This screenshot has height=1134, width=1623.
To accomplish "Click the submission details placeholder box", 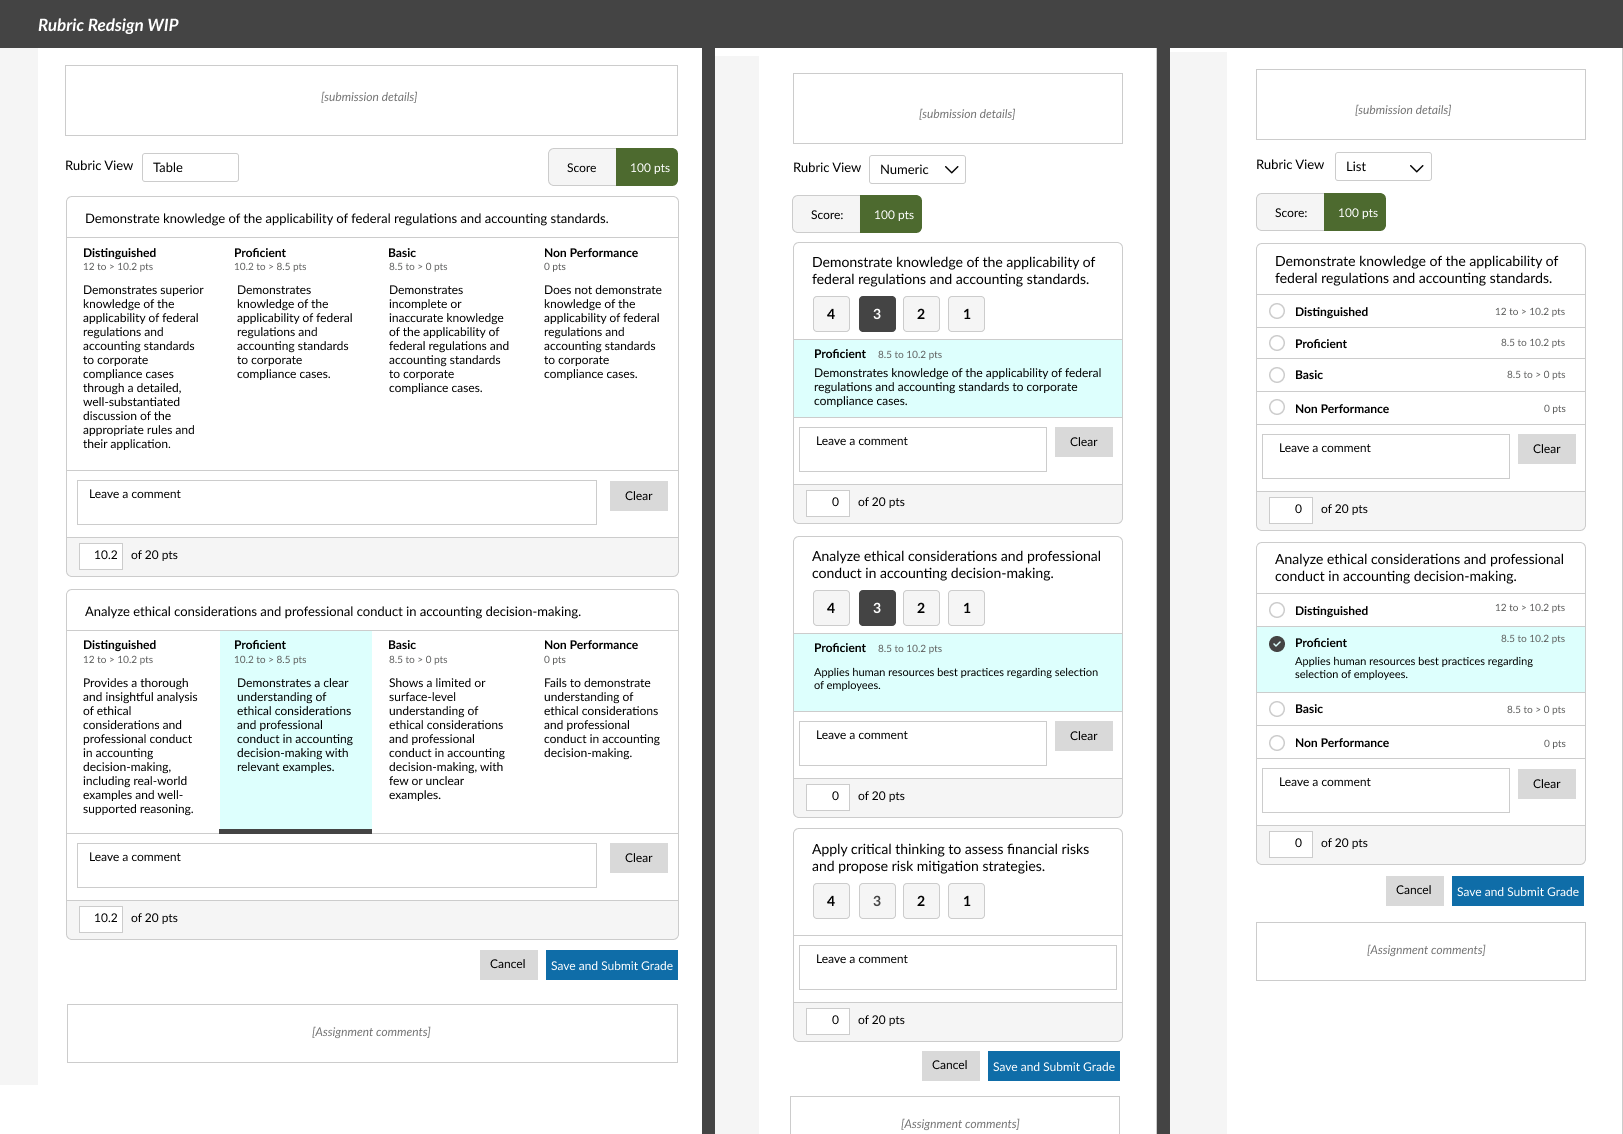I will 371,99.
